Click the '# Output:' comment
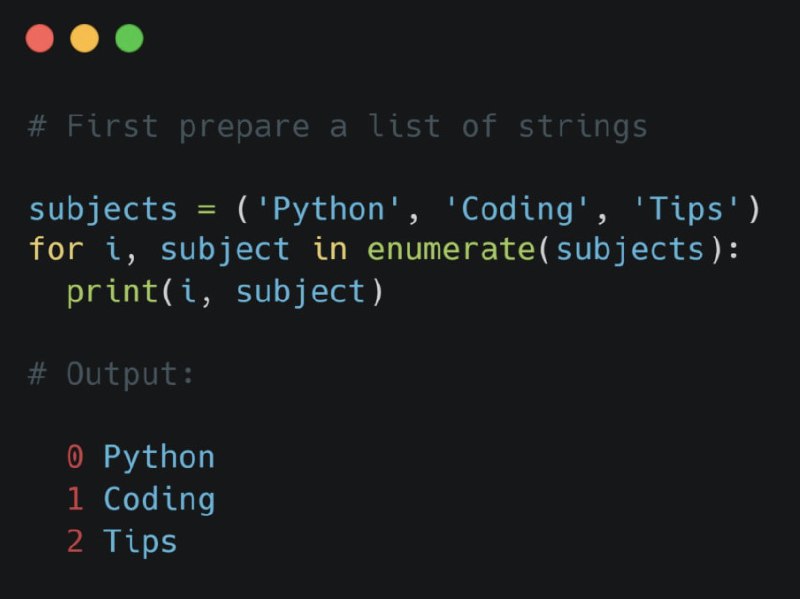The height and width of the screenshot is (599, 800). click(x=111, y=375)
